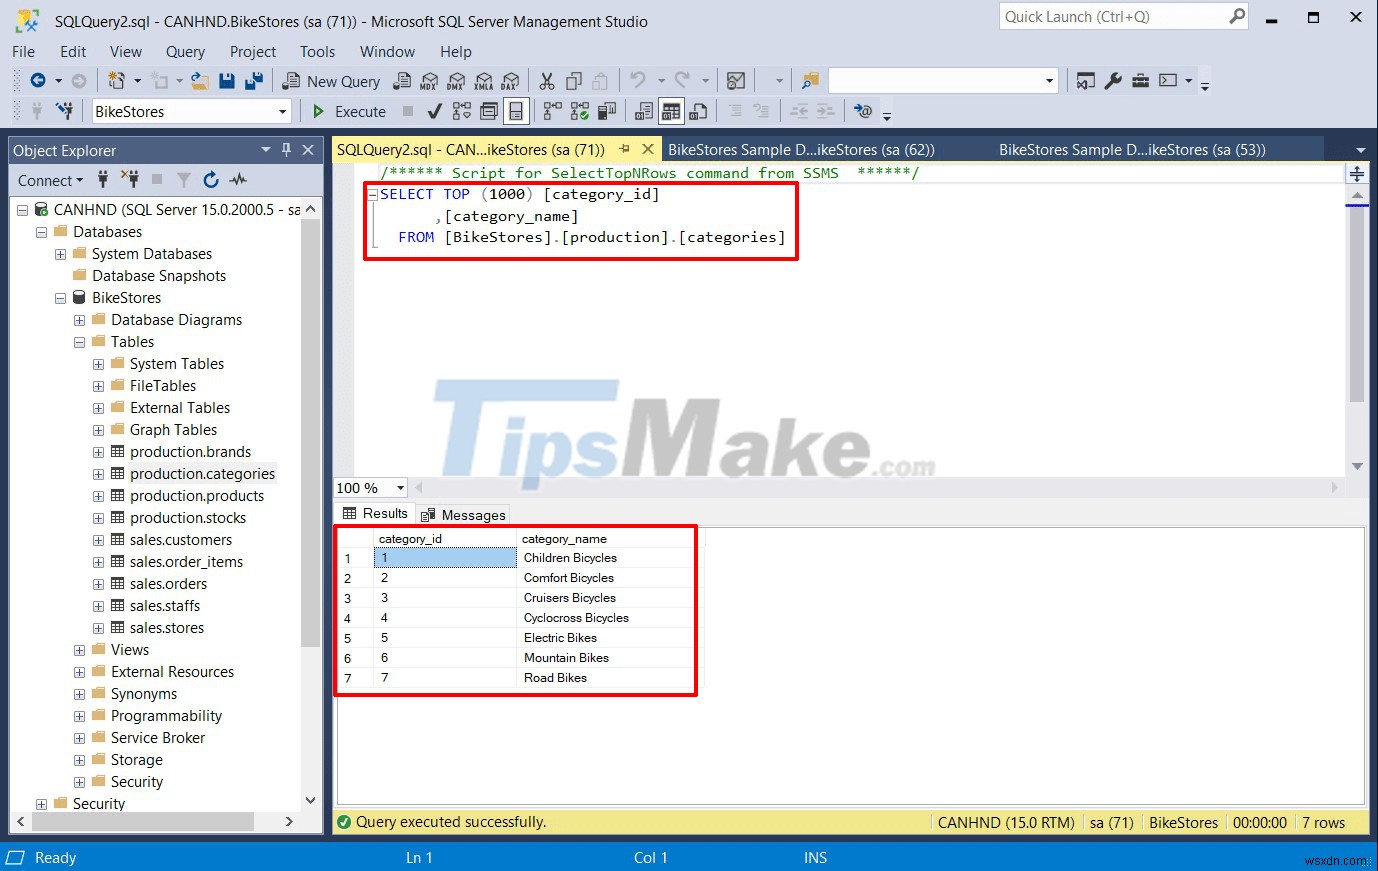Click Connect in Object Explorer
Image resolution: width=1378 pixels, height=871 pixels.
pyautogui.click(x=47, y=180)
